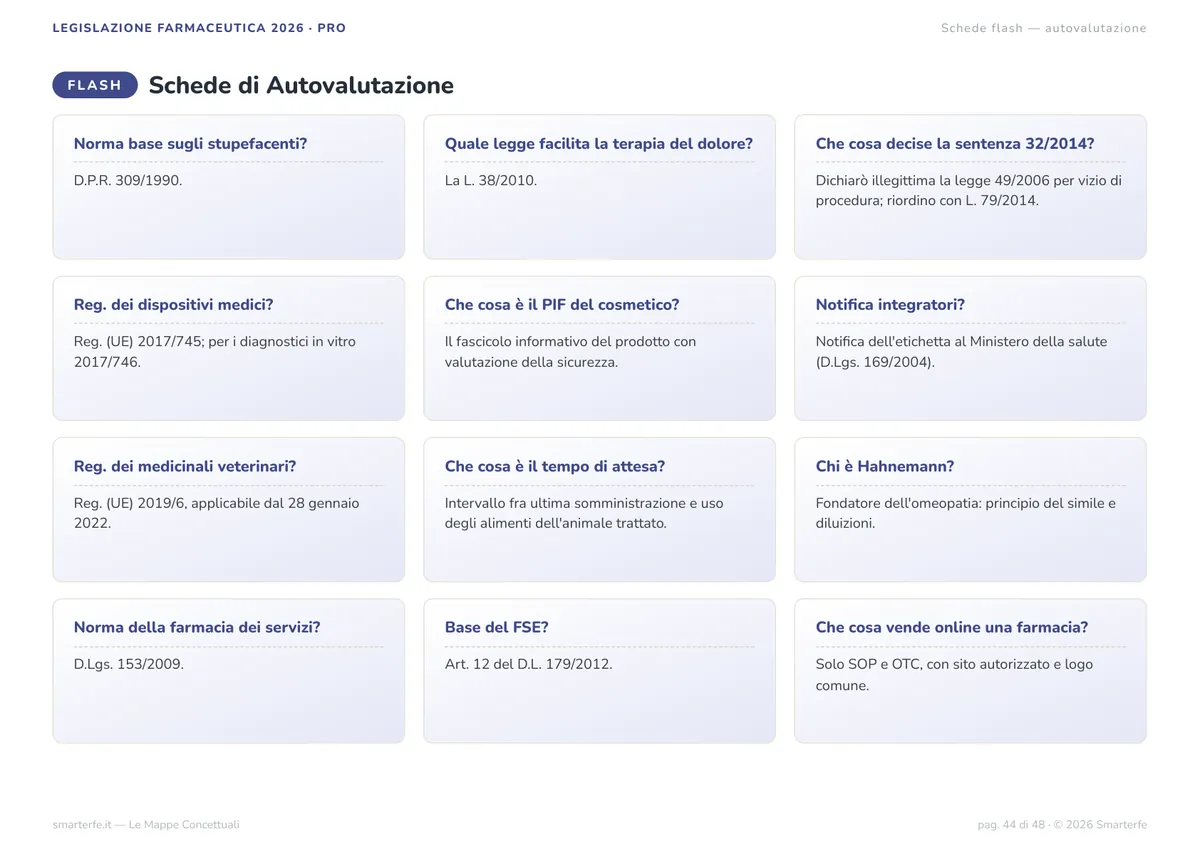Click the 'Che cosa decise la sentenza 32/2014?' question
The width and height of the screenshot is (1200, 849).
(955, 144)
